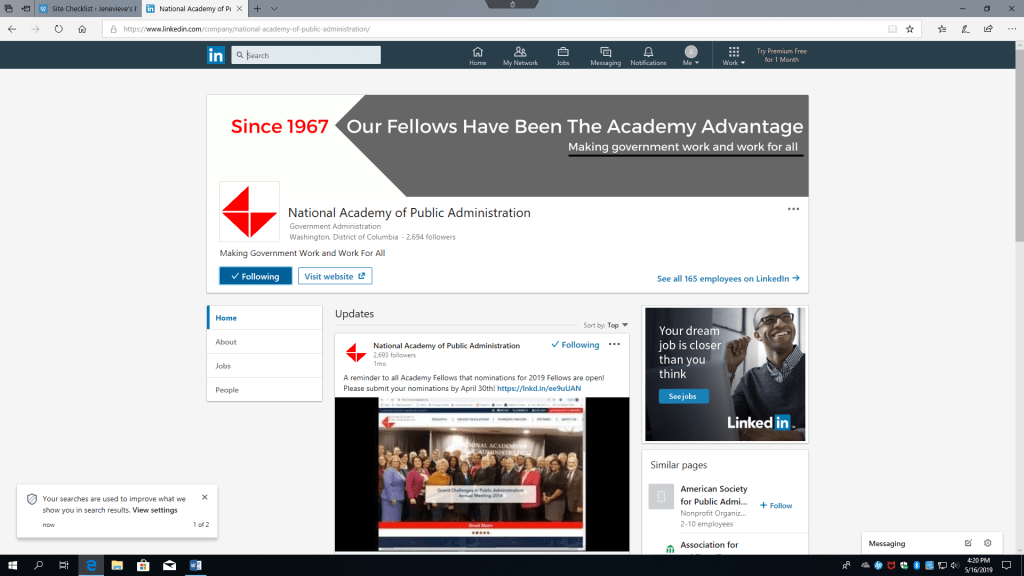The width and height of the screenshot is (1024, 576).
Task: Open Messaging settings gear icon
Action: coord(988,543)
